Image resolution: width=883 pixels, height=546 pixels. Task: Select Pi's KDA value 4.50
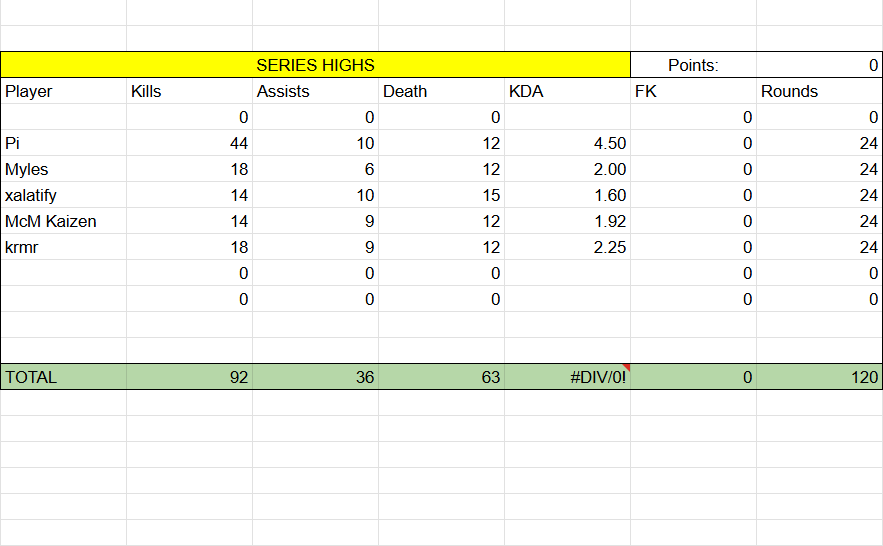tap(568, 143)
